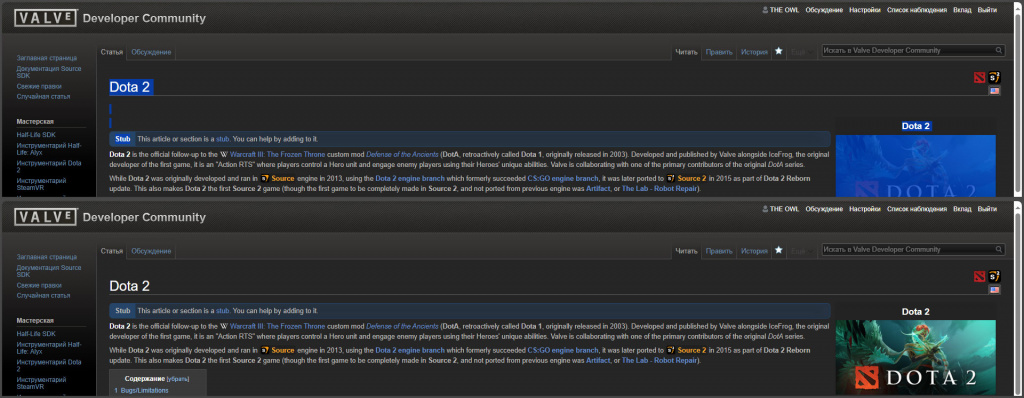Open Инструментарий Dota 2 in the lower sidebar

pos(49,365)
